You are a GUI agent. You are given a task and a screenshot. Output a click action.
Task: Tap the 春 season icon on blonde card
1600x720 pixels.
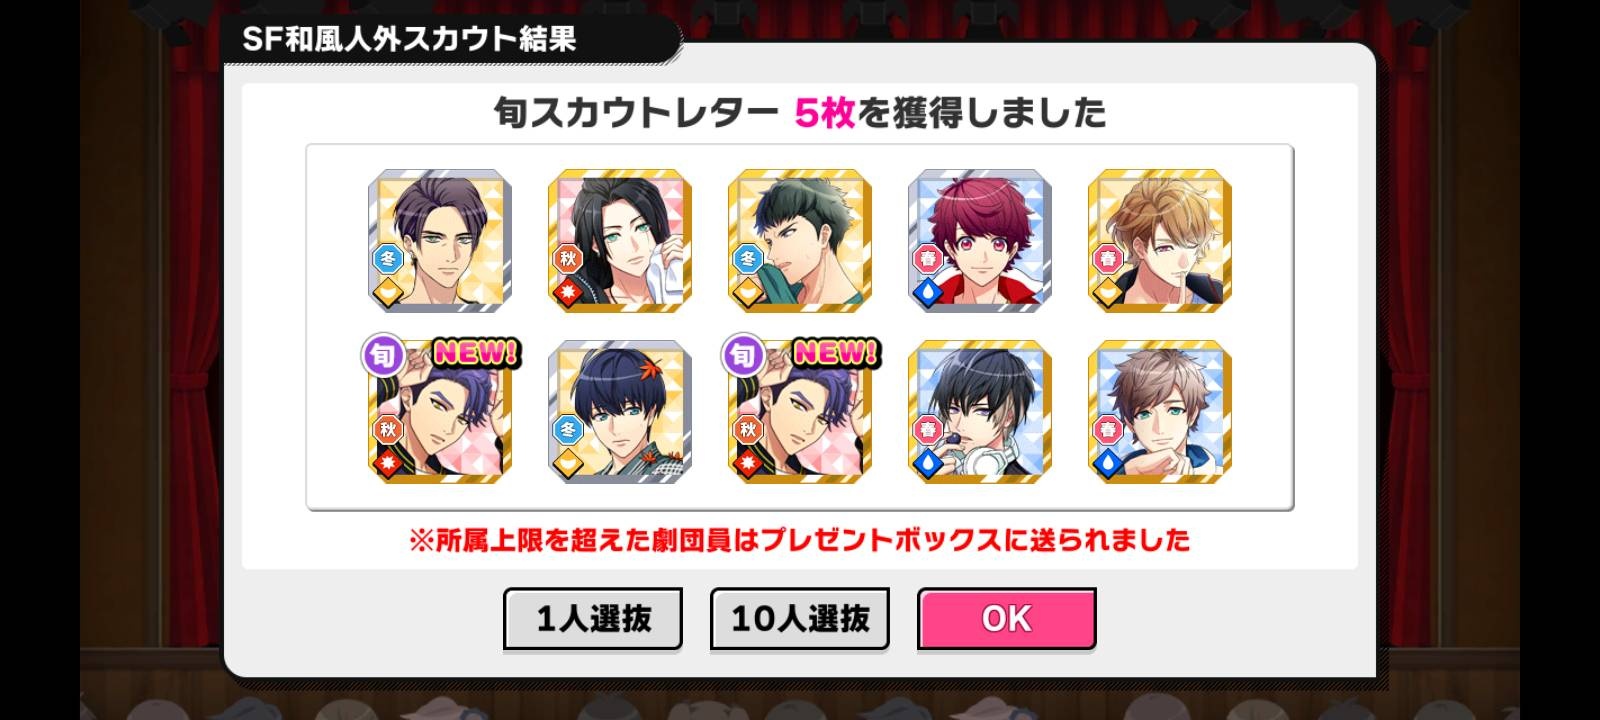tap(1108, 259)
